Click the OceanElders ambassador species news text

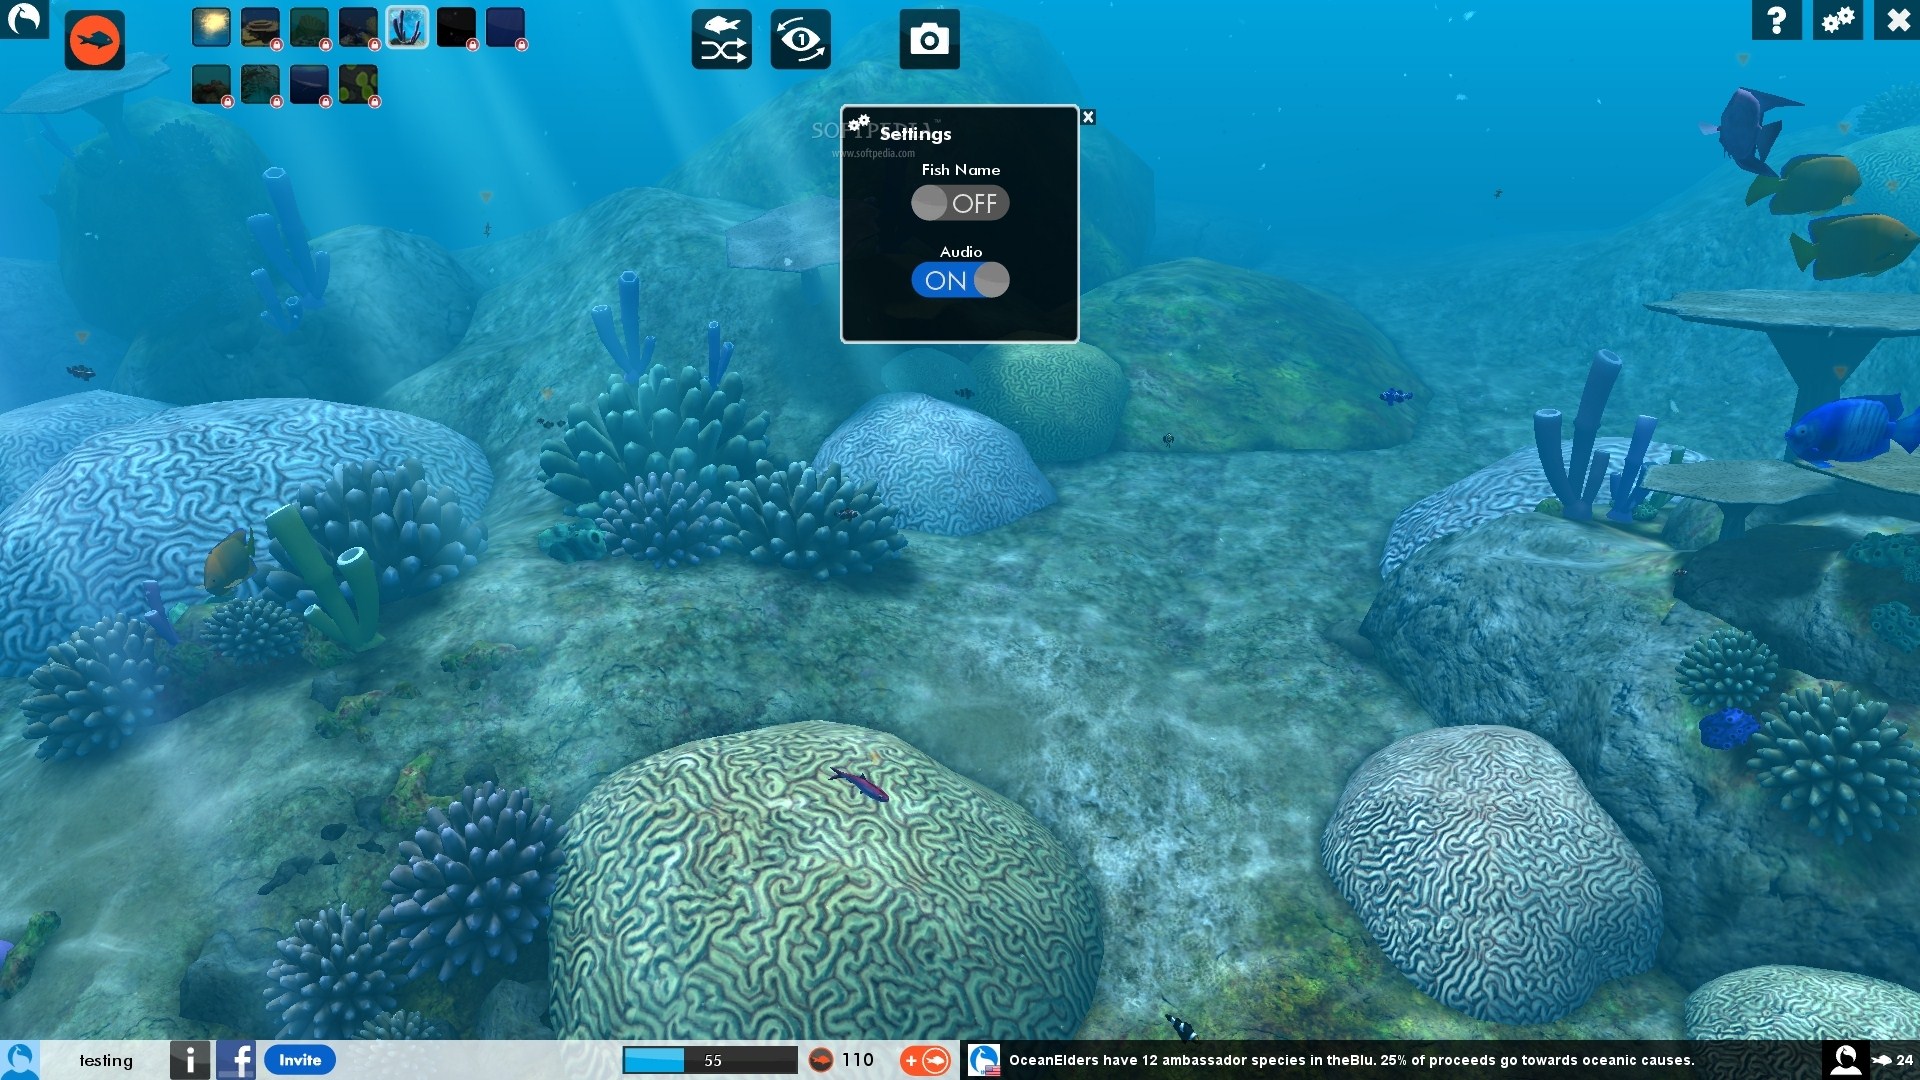[x=1351, y=1060]
